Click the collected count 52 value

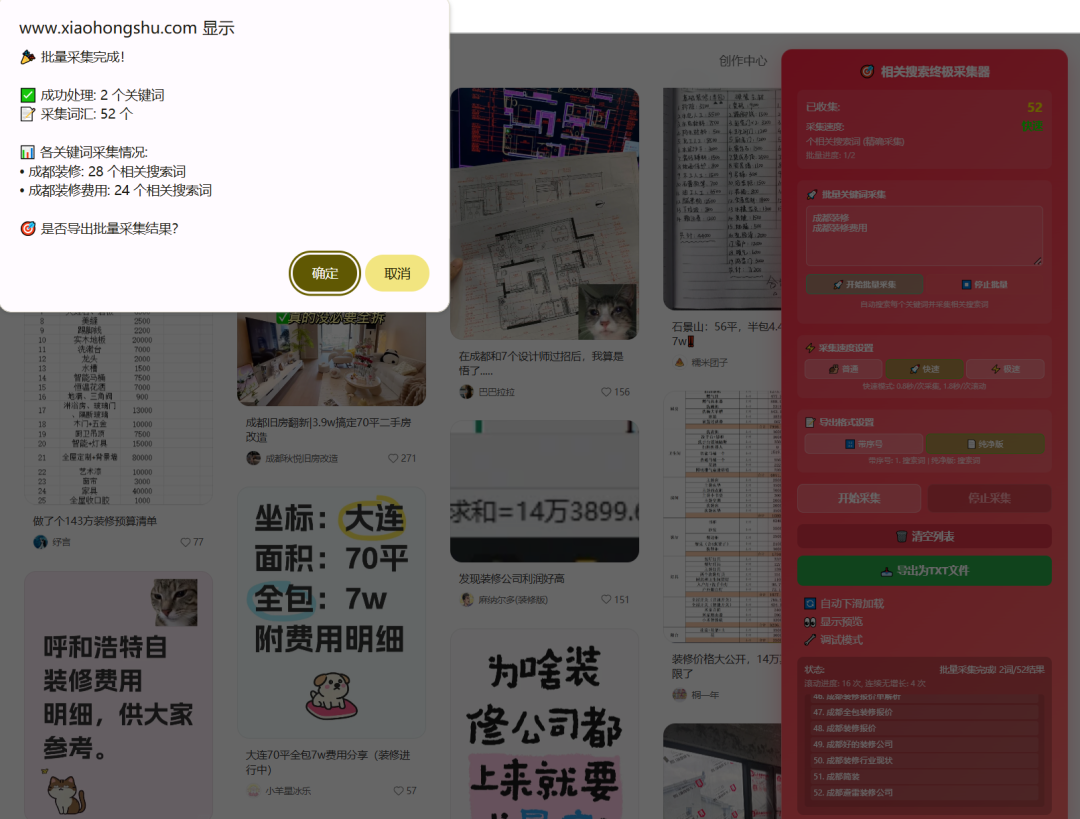tap(1035, 107)
